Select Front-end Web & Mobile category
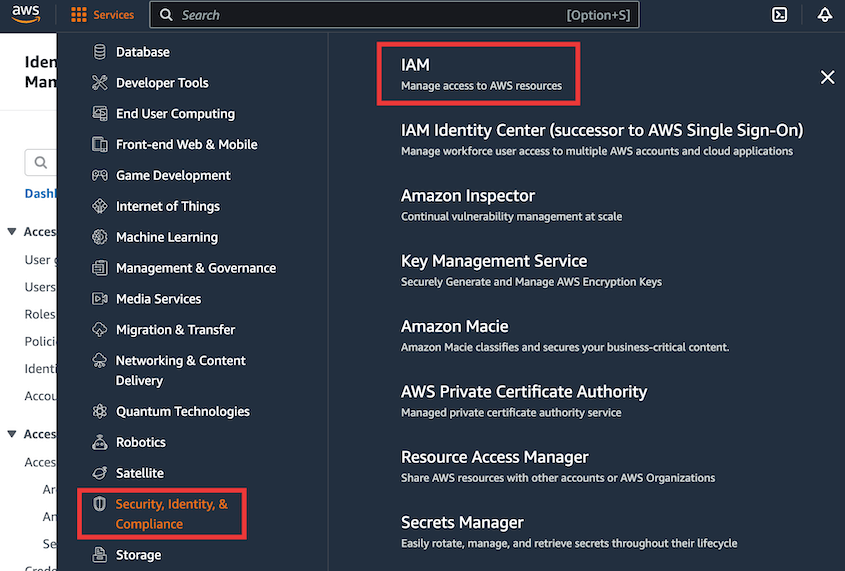Screen dimensions: 845x571 (186, 144)
